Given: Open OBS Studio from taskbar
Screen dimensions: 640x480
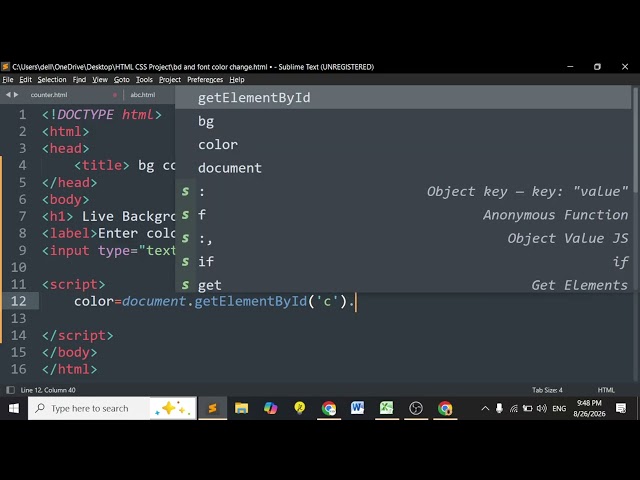Looking at the screenshot, I should click(416, 408).
